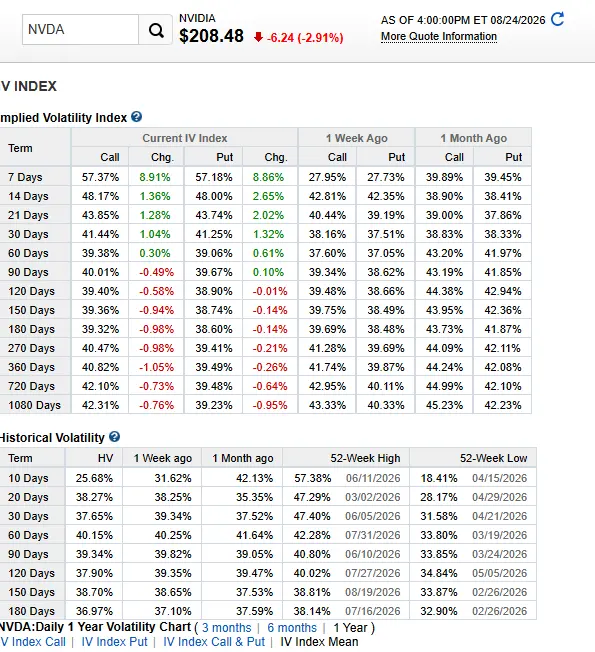Click 7 Days call IV value 57.37%
This screenshot has width=595, height=652.
[x=100, y=177]
